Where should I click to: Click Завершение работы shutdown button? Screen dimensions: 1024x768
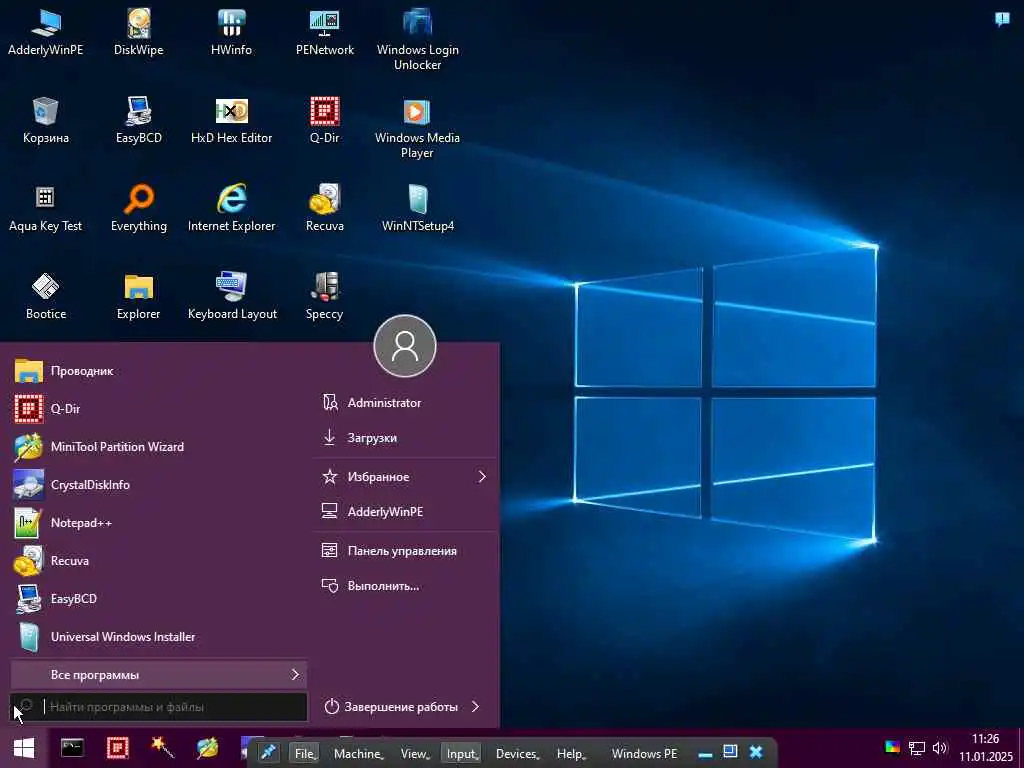[x=391, y=707]
